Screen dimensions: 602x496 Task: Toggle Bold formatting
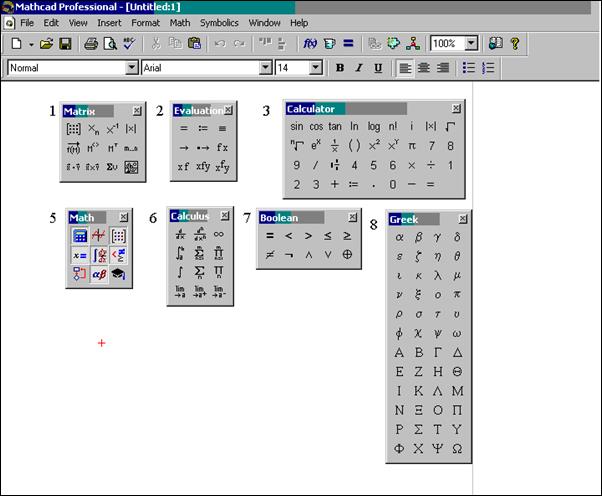(340, 68)
